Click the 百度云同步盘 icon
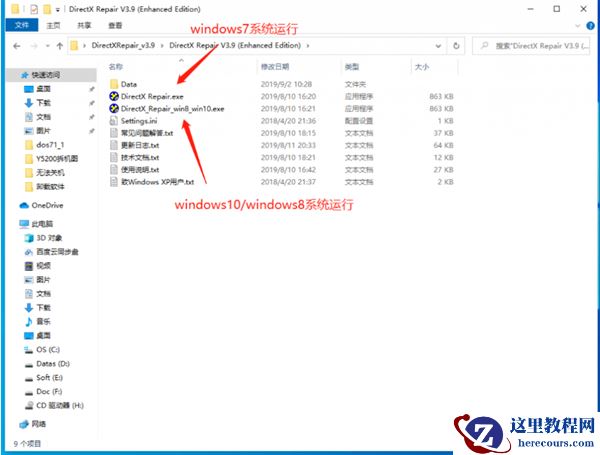 click(x=29, y=252)
